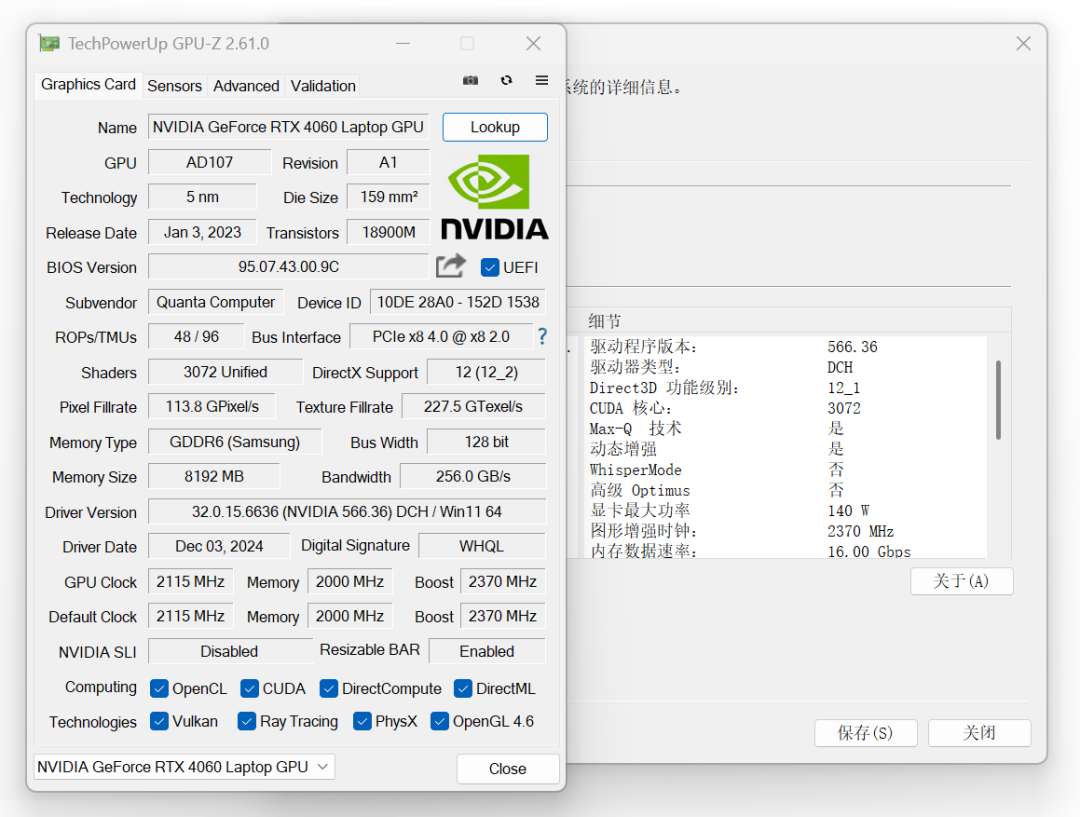Click the Digital Signature WHQL value
Viewport: 1080px width, 817px height.
coord(481,546)
